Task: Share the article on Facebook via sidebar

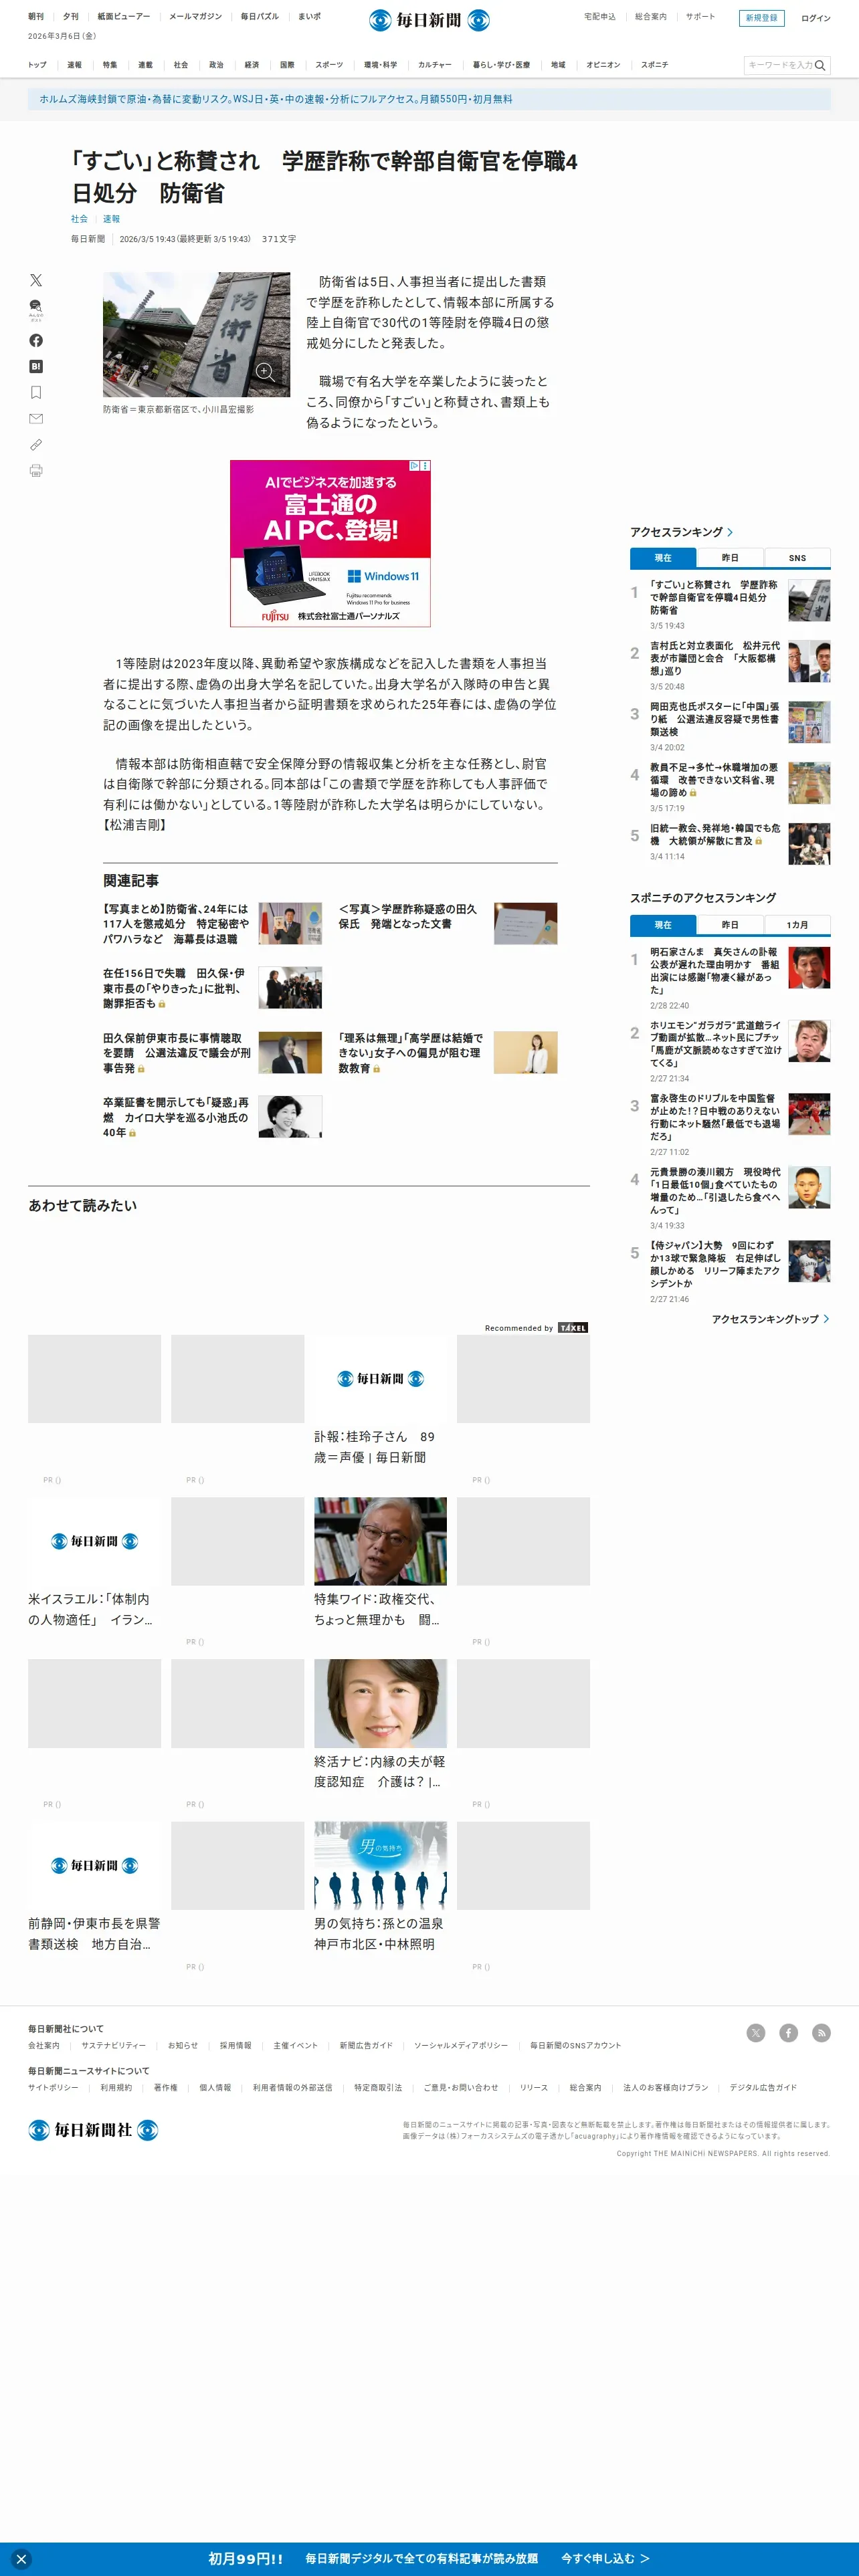Action: pyautogui.click(x=36, y=340)
